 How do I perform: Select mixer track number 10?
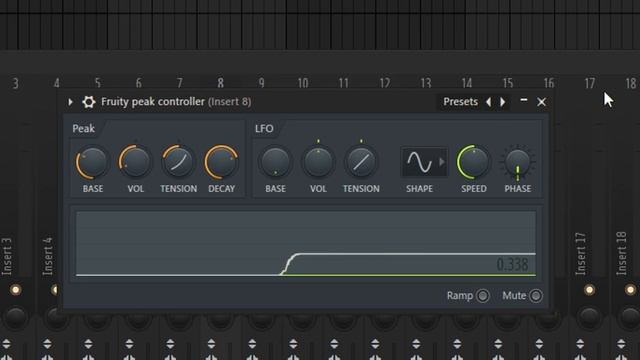(x=302, y=83)
